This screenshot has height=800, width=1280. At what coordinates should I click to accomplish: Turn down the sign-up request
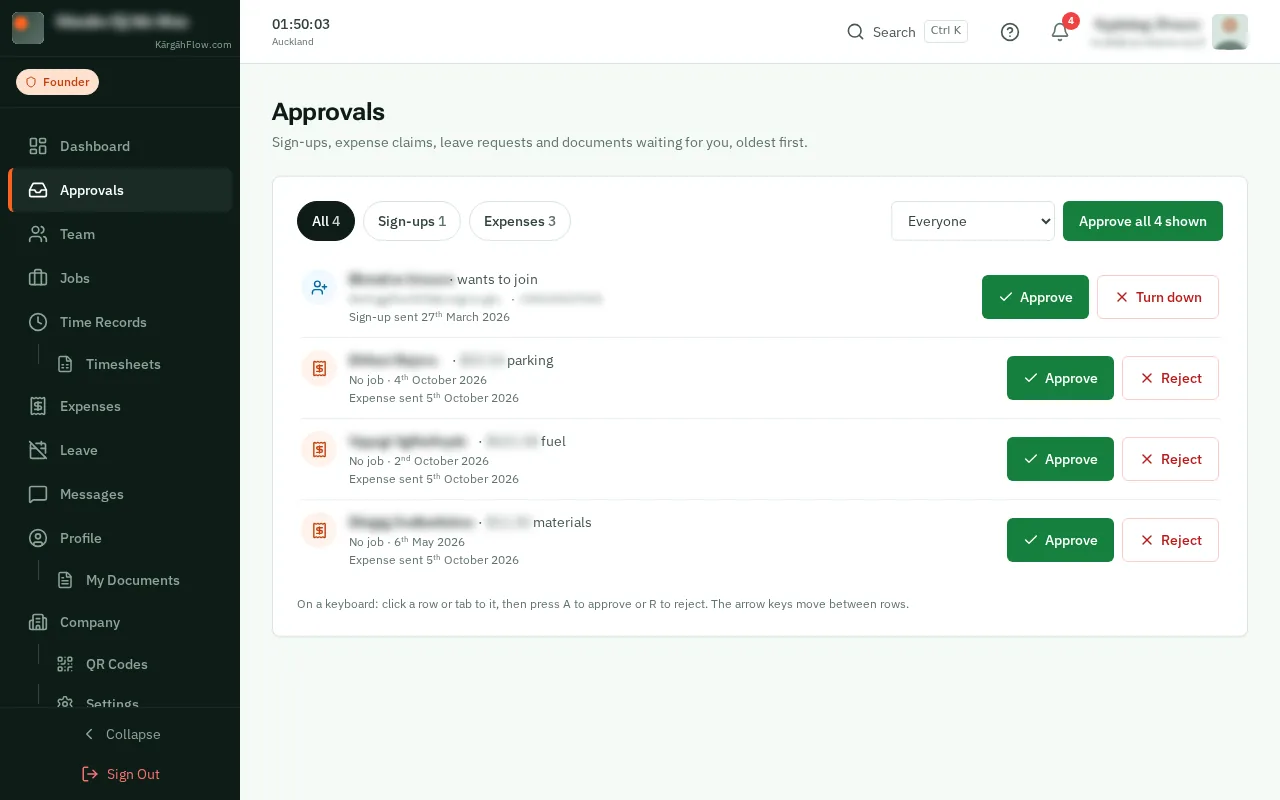pyautogui.click(x=1158, y=297)
